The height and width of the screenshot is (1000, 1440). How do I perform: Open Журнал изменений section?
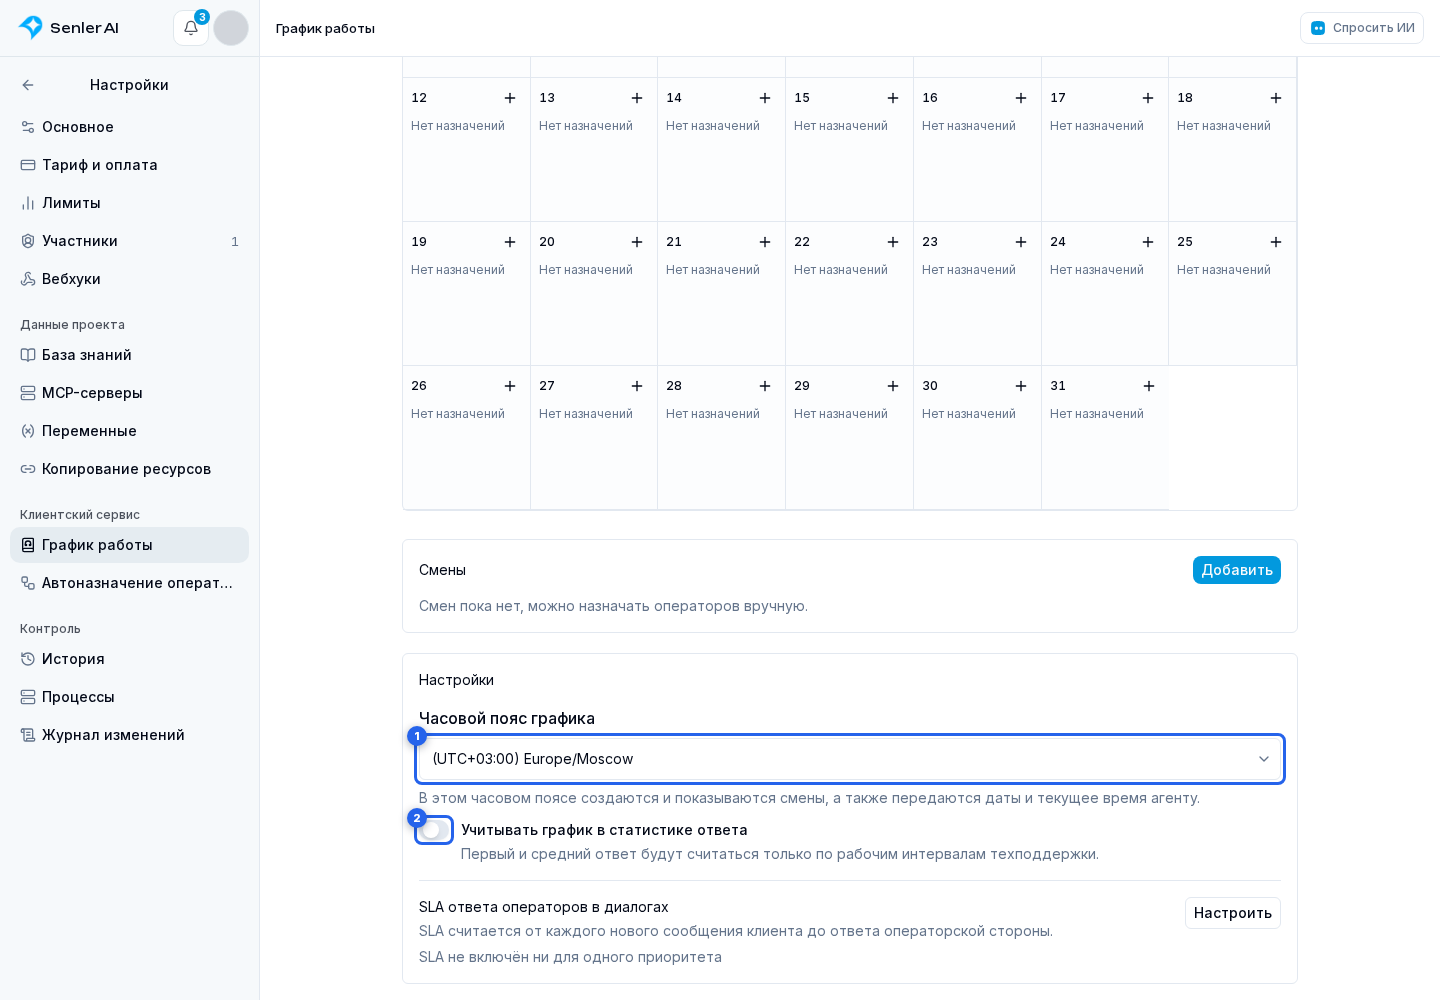(129, 735)
